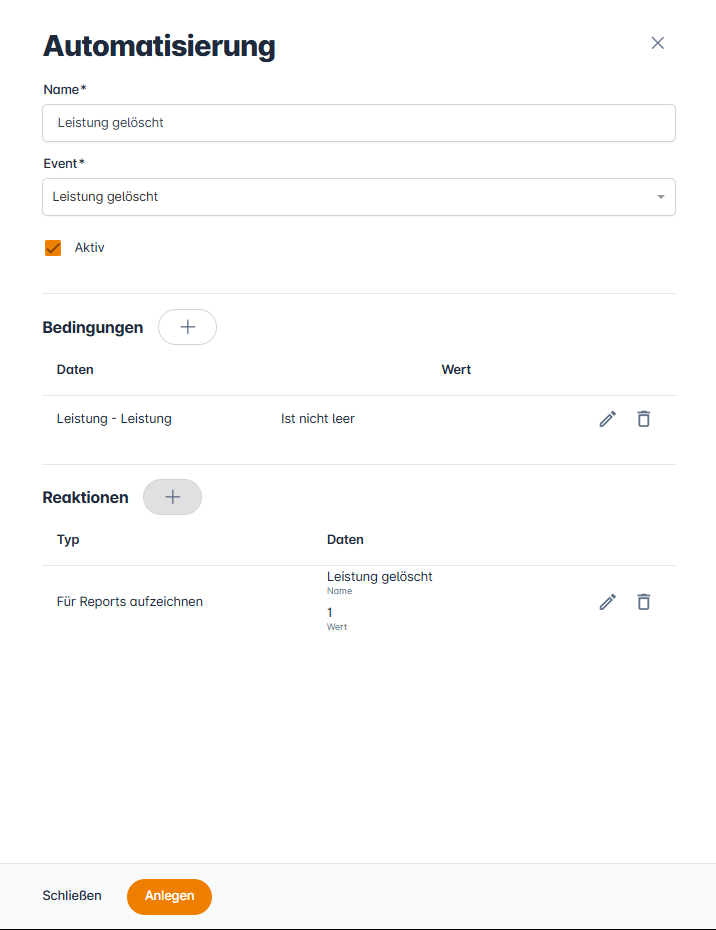Select the Leistung - Leistung condition row
Viewport: 716px width, 930px height.
(114, 419)
